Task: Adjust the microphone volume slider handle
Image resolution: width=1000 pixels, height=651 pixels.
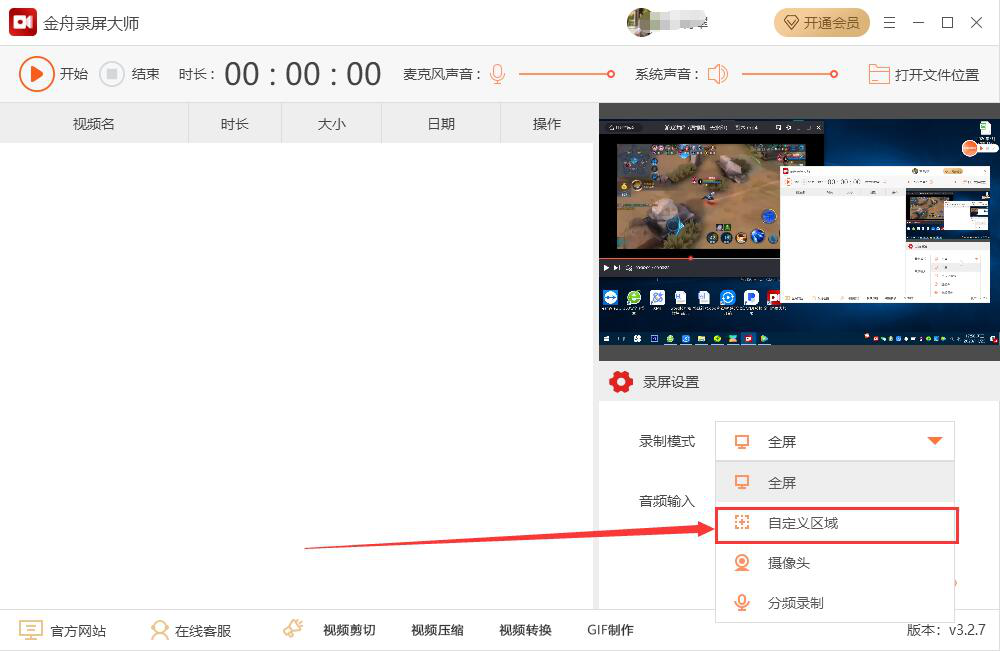Action: [610, 74]
